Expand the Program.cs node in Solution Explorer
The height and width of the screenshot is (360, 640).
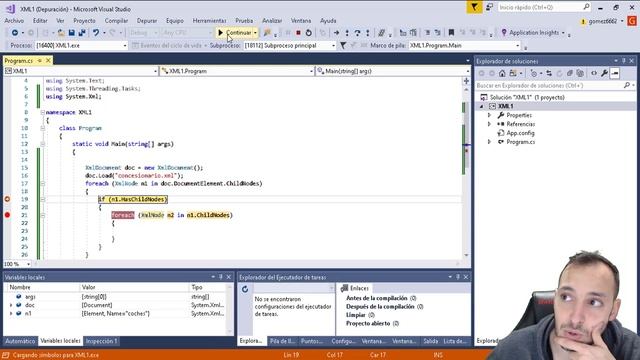click(489, 142)
